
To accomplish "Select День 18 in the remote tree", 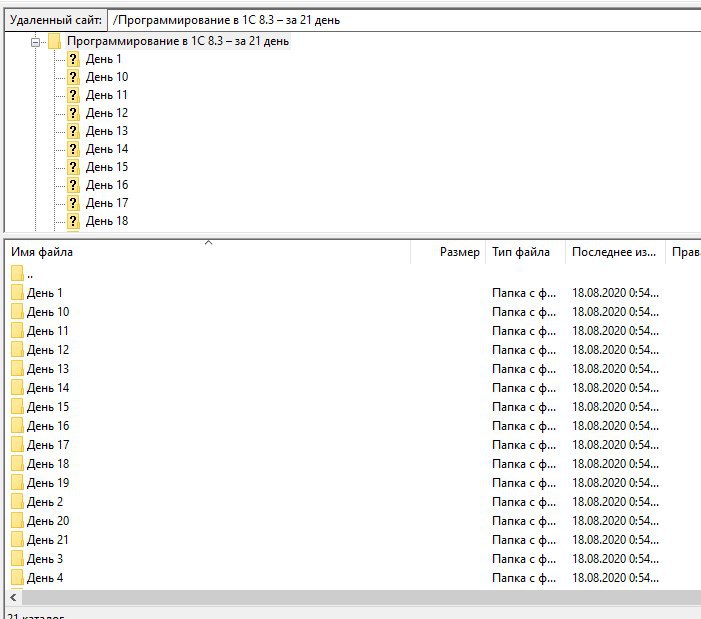I will [107, 221].
